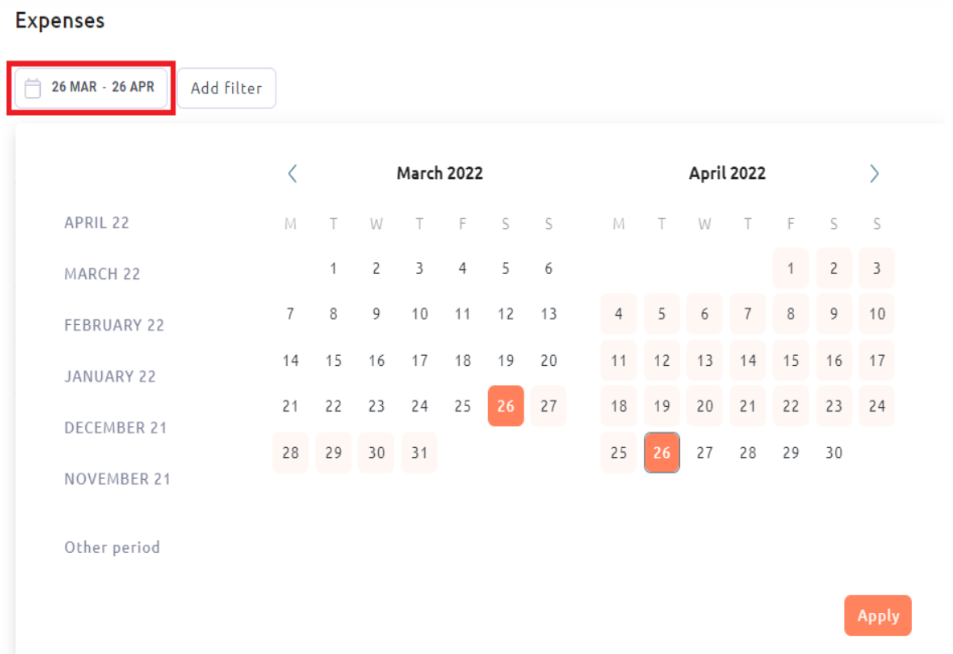Open the 26 MAR - 26 APR date range picker
This screenshot has width=953, height=654.
pyautogui.click(x=91, y=88)
